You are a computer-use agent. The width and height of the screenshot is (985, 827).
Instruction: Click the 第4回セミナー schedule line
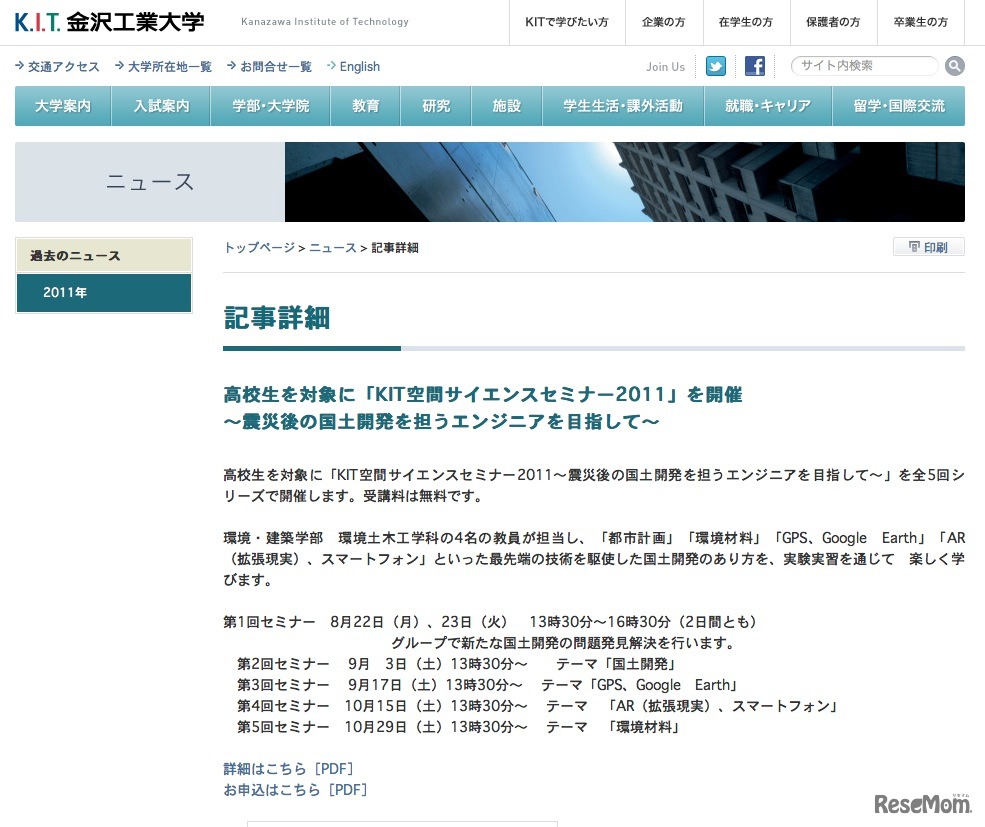click(x=537, y=706)
